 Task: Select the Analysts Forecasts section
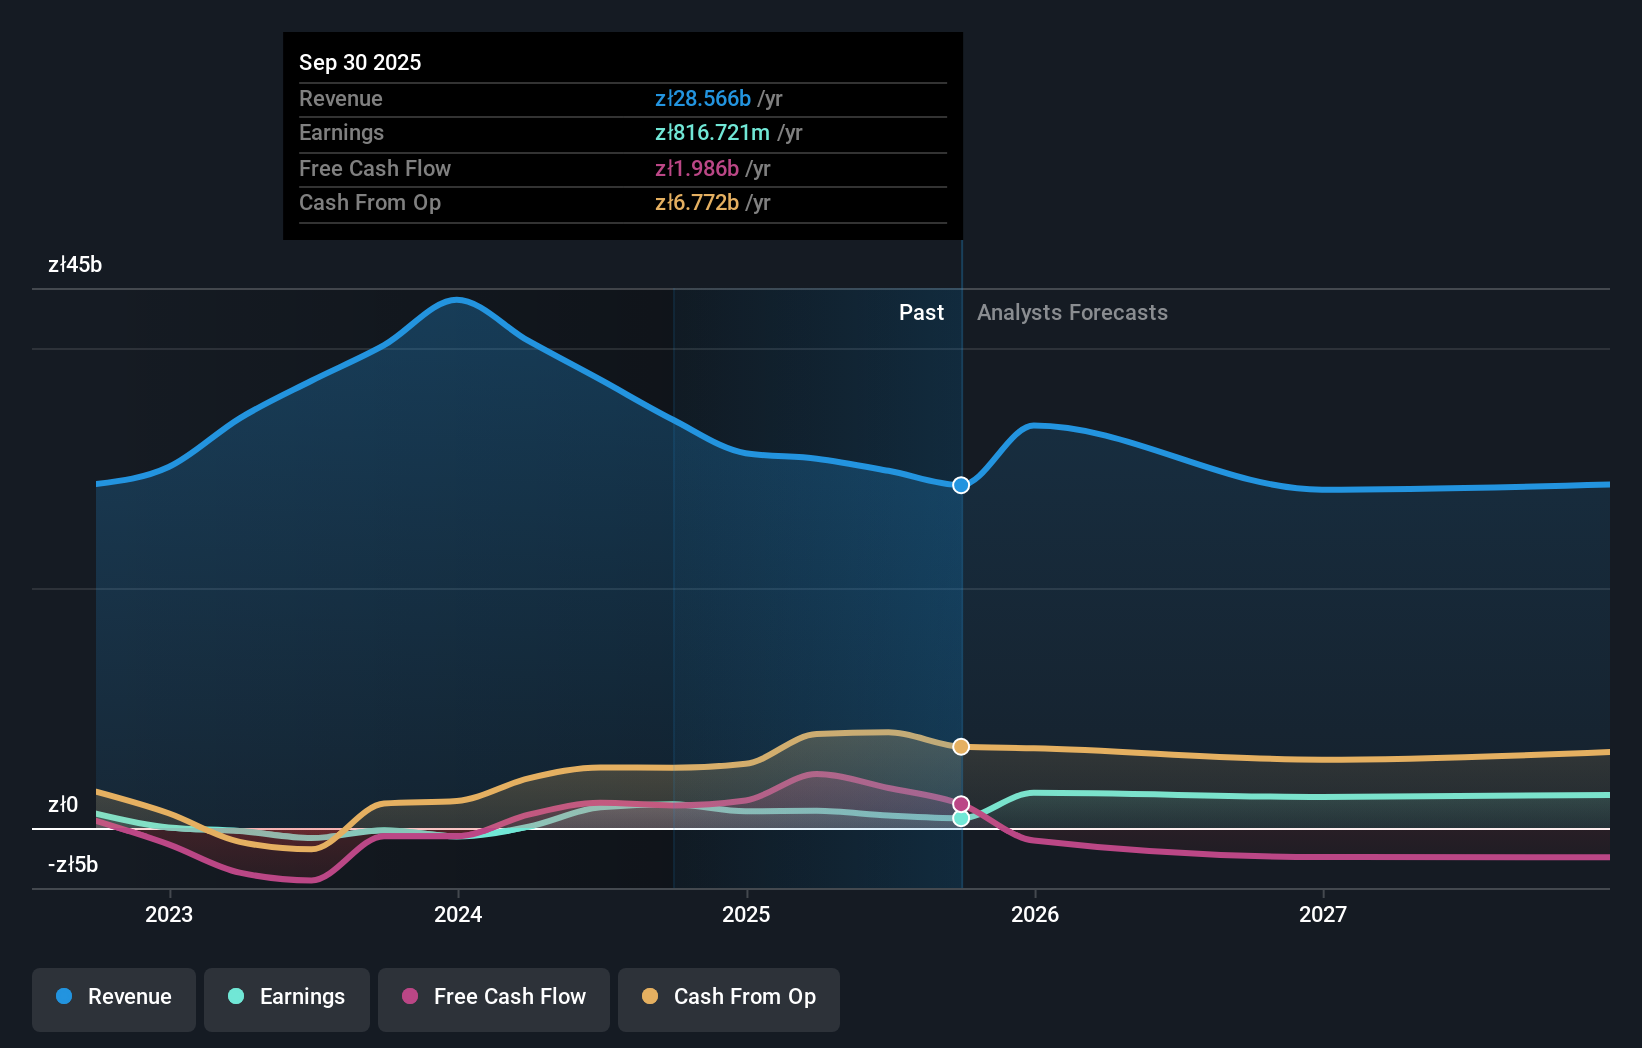point(1071,312)
